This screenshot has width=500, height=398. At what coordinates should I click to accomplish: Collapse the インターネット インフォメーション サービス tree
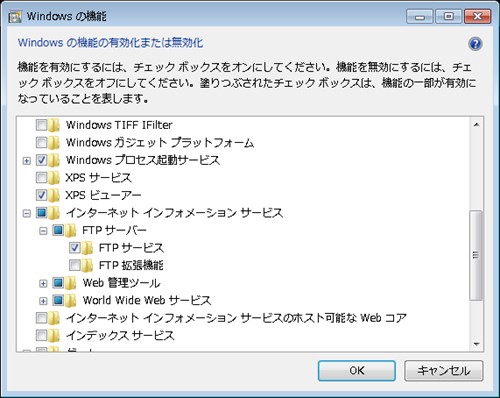coord(27,213)
